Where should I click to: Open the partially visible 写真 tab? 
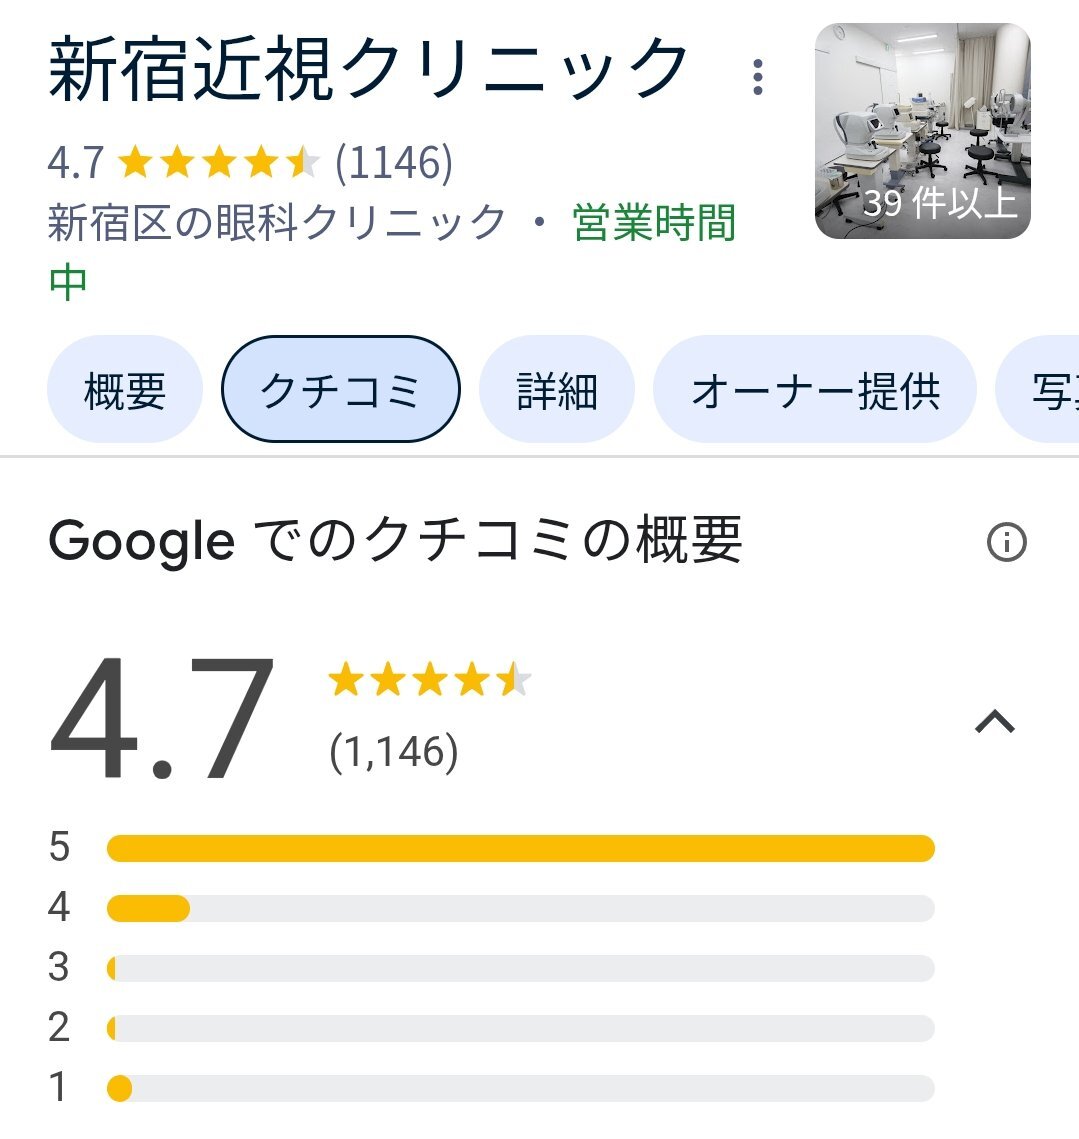pyautogui.click(x=1039, y=389)
